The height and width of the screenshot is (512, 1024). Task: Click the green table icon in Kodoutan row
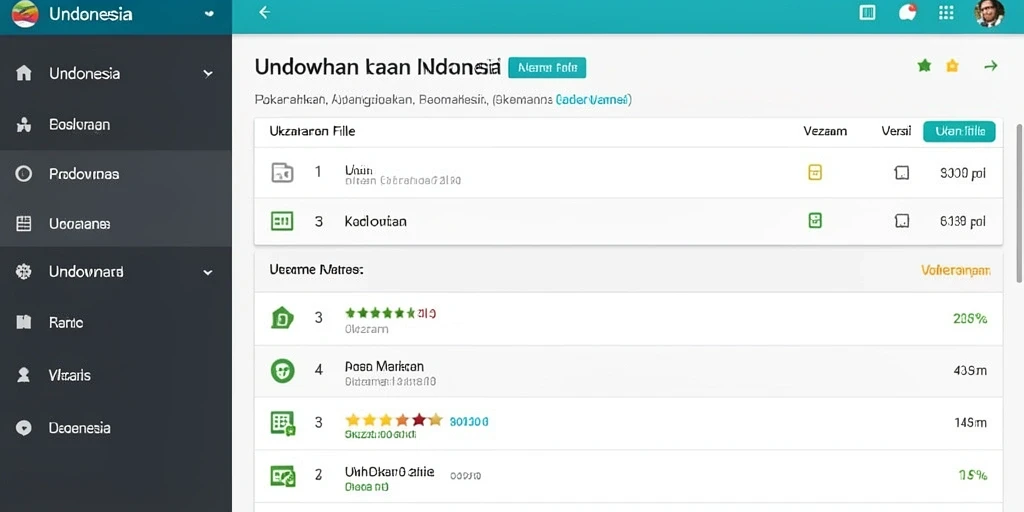pos(282,221)
